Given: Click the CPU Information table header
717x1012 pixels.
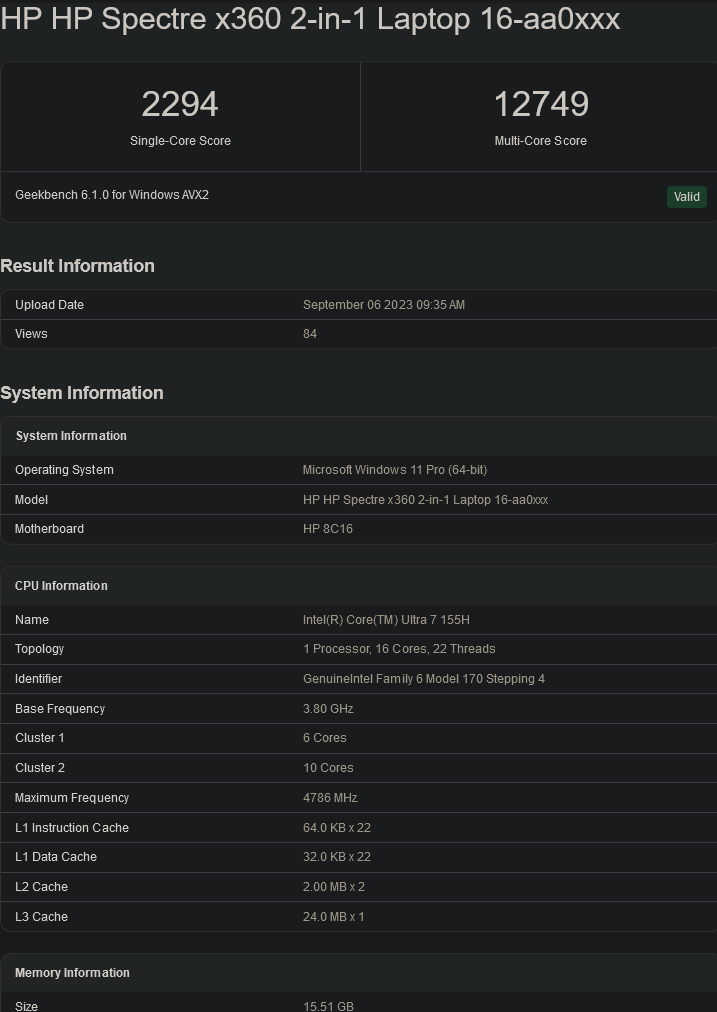Looking at the screenshot, I should [x=61, y=586].
